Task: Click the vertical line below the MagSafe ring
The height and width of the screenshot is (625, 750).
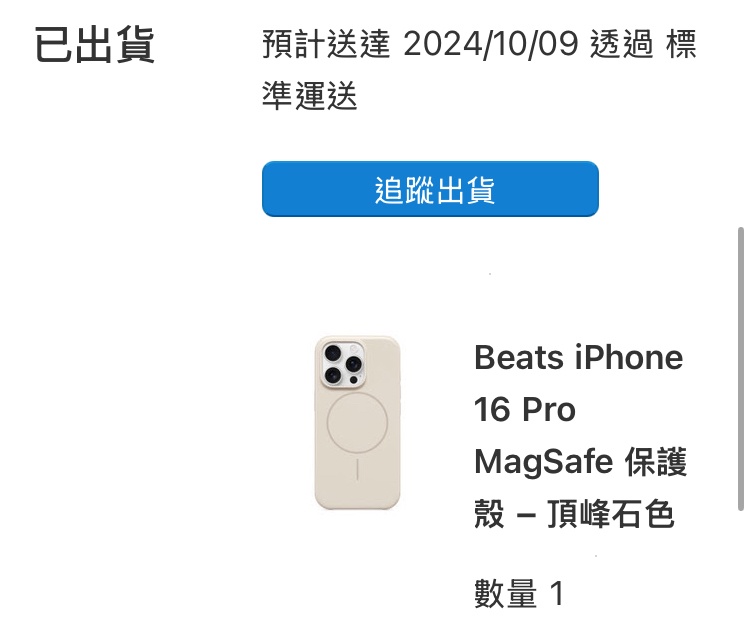Action: pyautogui.click(x=357, y=470)
